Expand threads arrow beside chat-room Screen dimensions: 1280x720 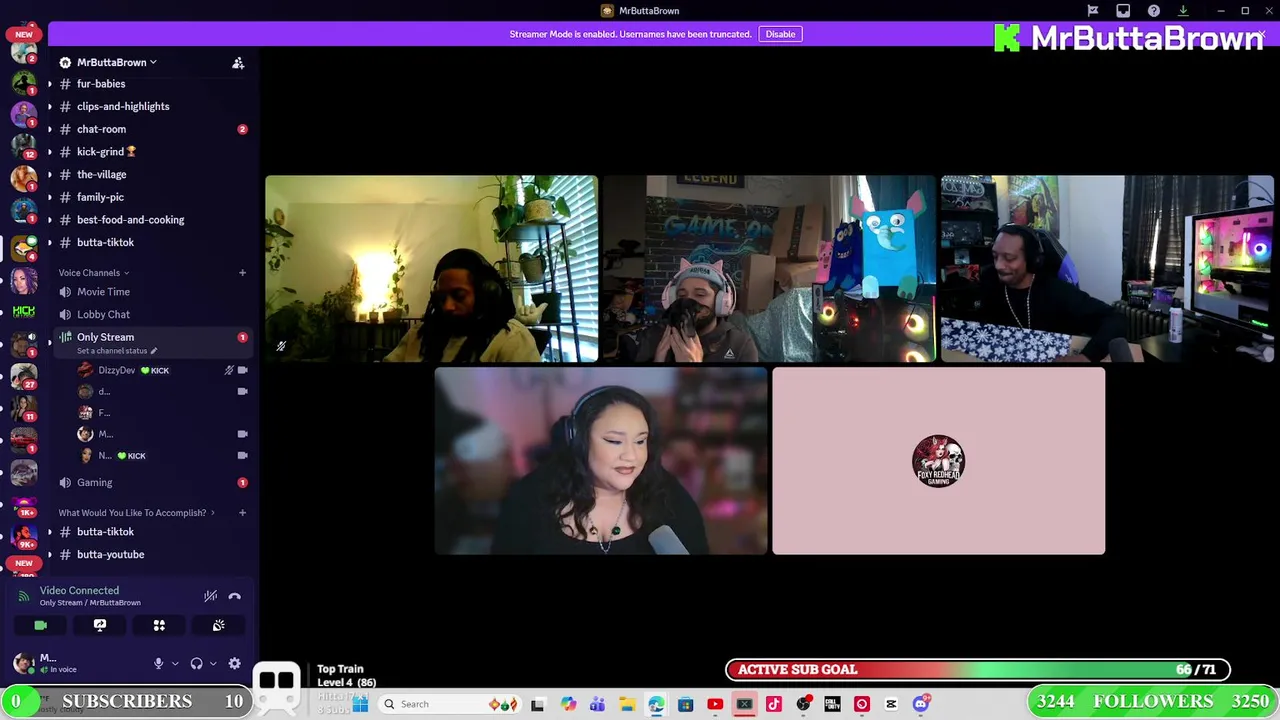click(x=49, y=129)
